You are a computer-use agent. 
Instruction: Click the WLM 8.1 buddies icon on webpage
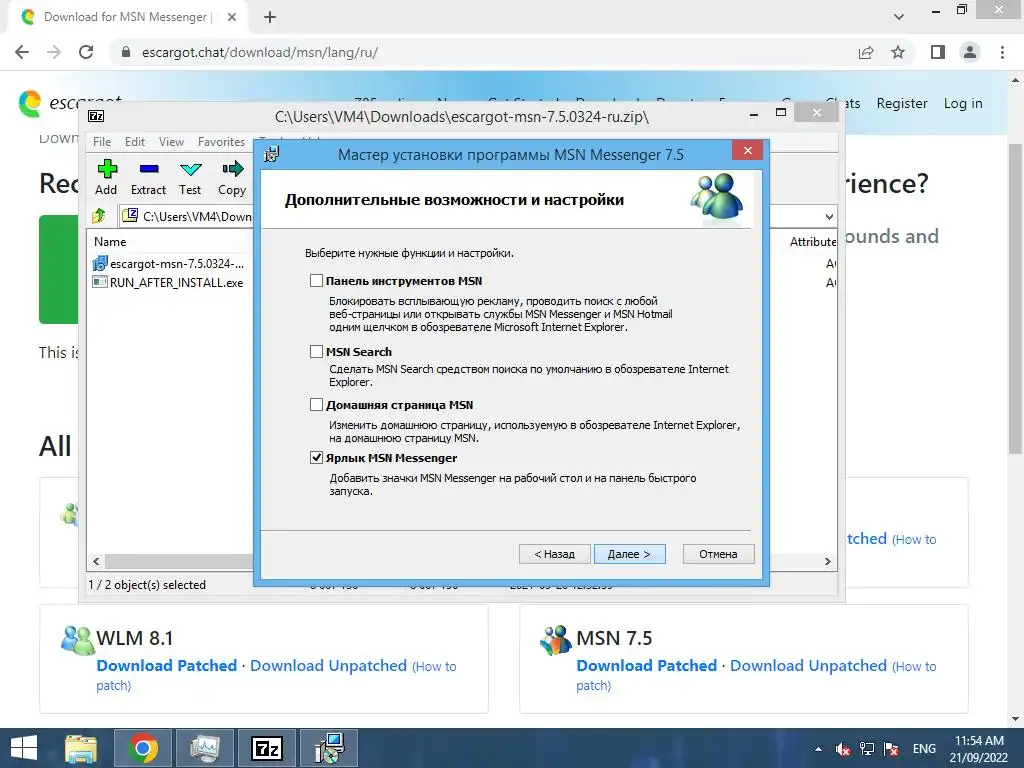coord(77,639)
